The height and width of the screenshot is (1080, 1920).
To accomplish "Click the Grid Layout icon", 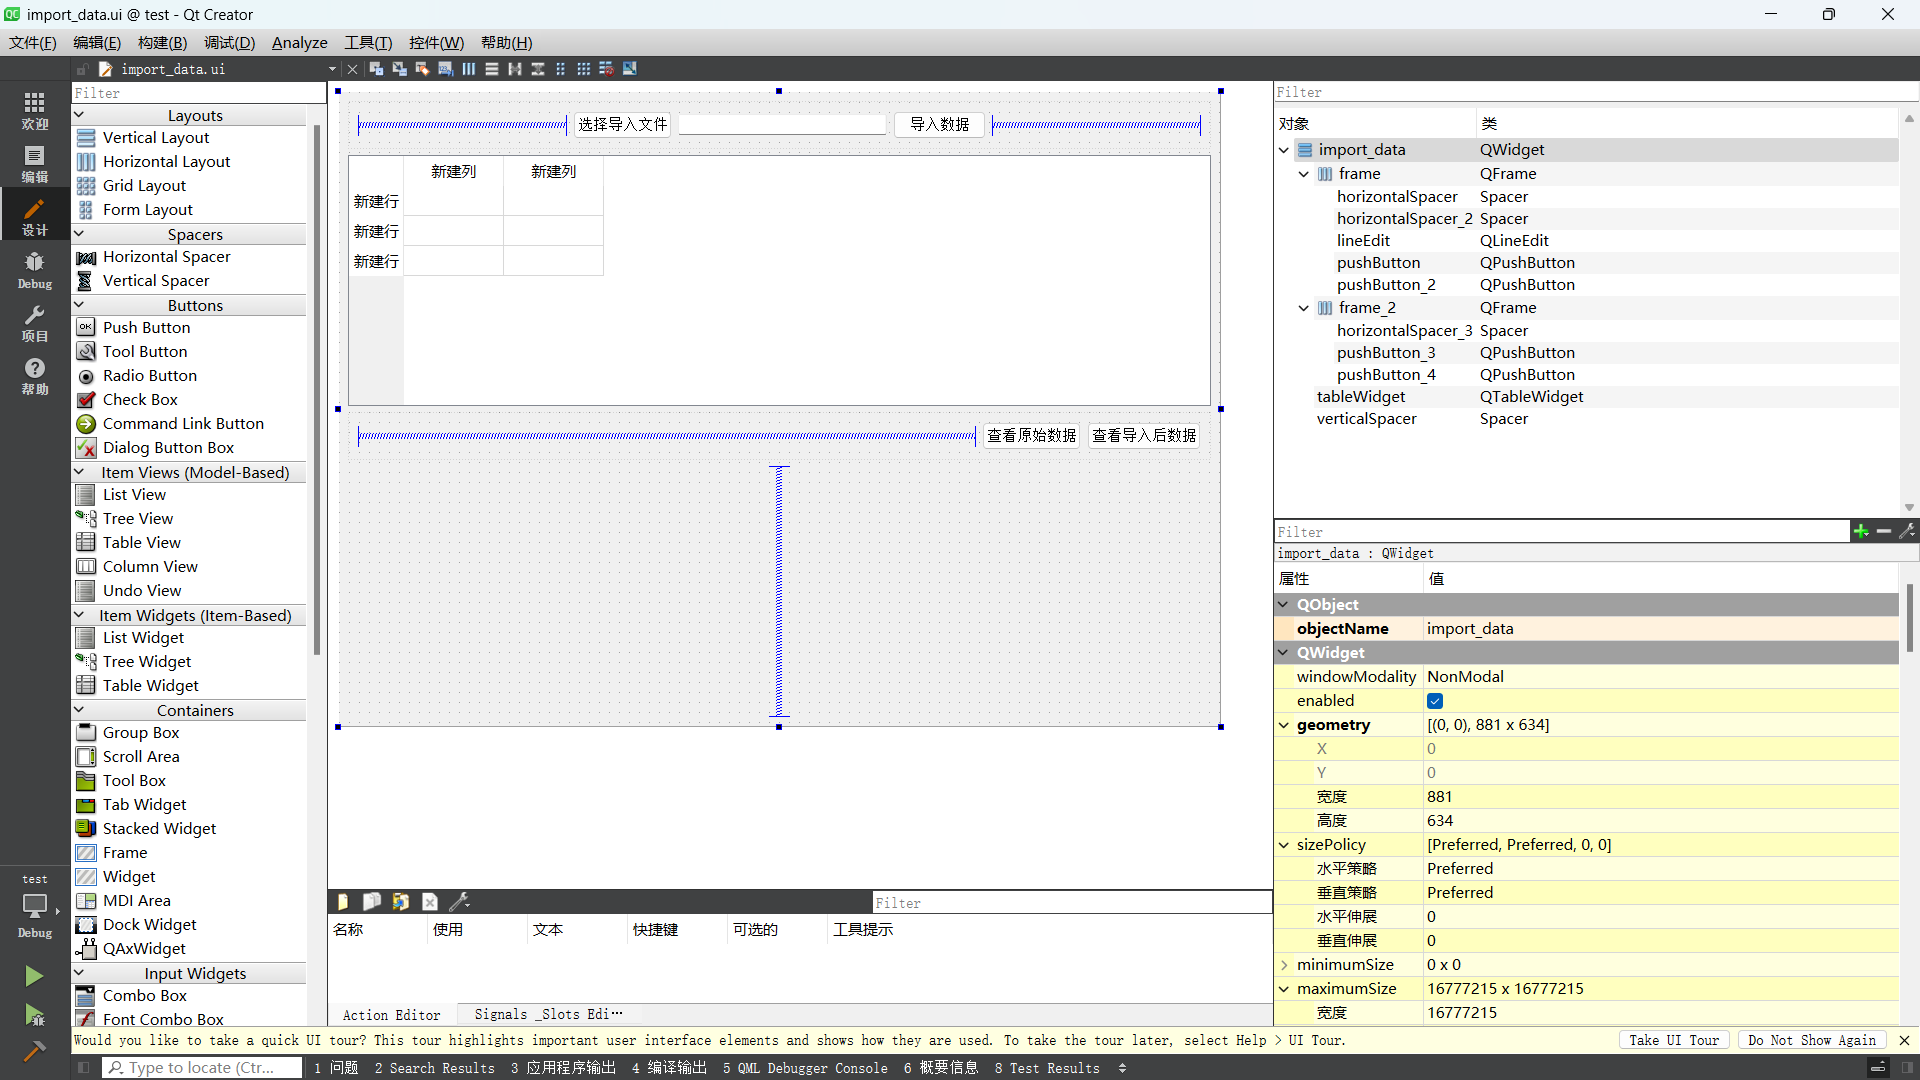I will coord(86,185).
